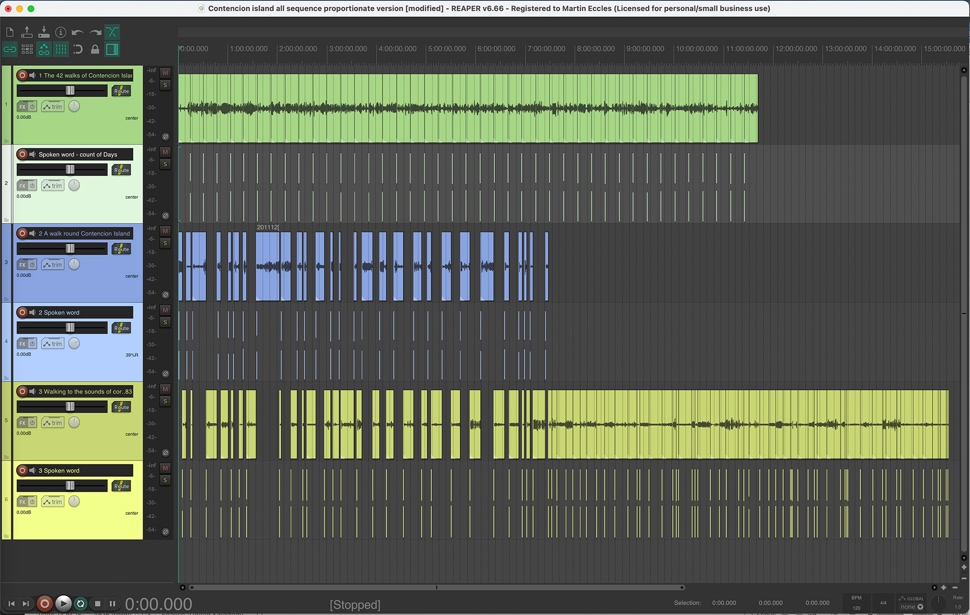Click the New Project toolbar icon

click(10, 32)
